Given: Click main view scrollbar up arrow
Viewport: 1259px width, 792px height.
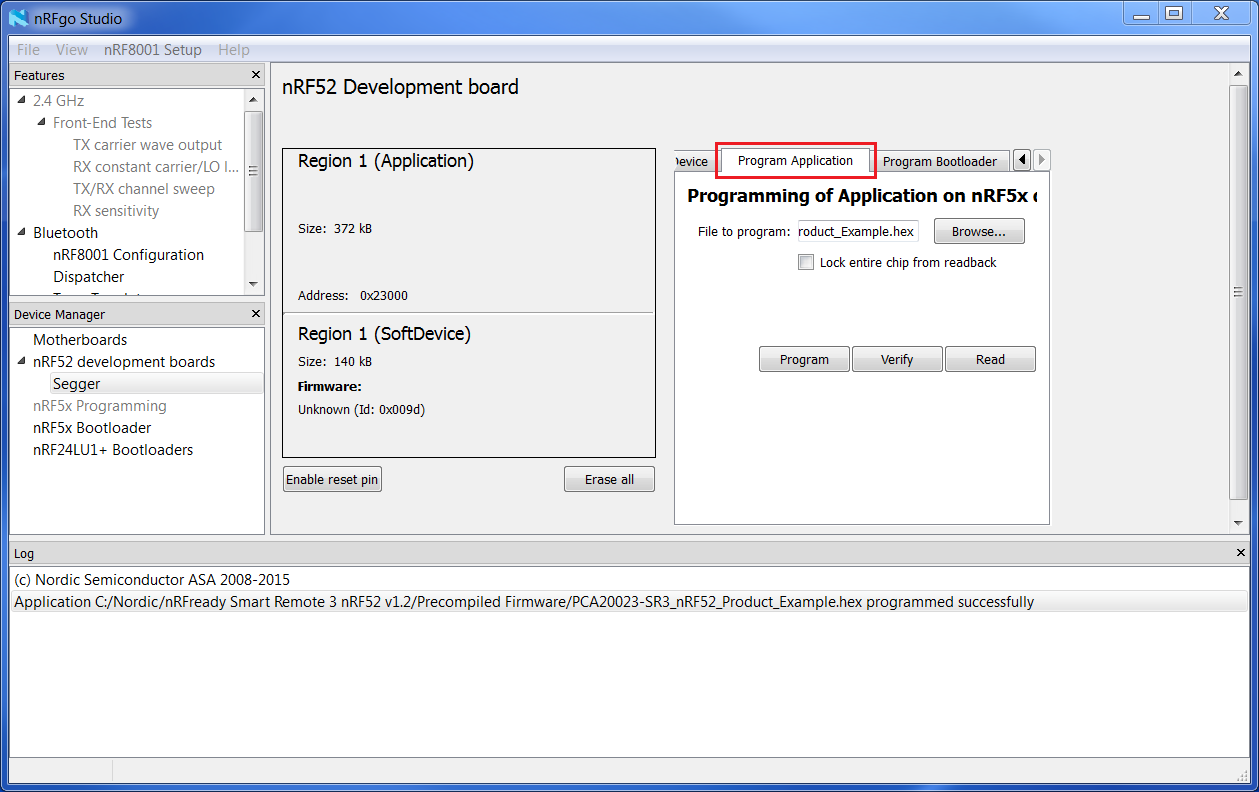Looking at the screenshot, I should (1238, 76).
